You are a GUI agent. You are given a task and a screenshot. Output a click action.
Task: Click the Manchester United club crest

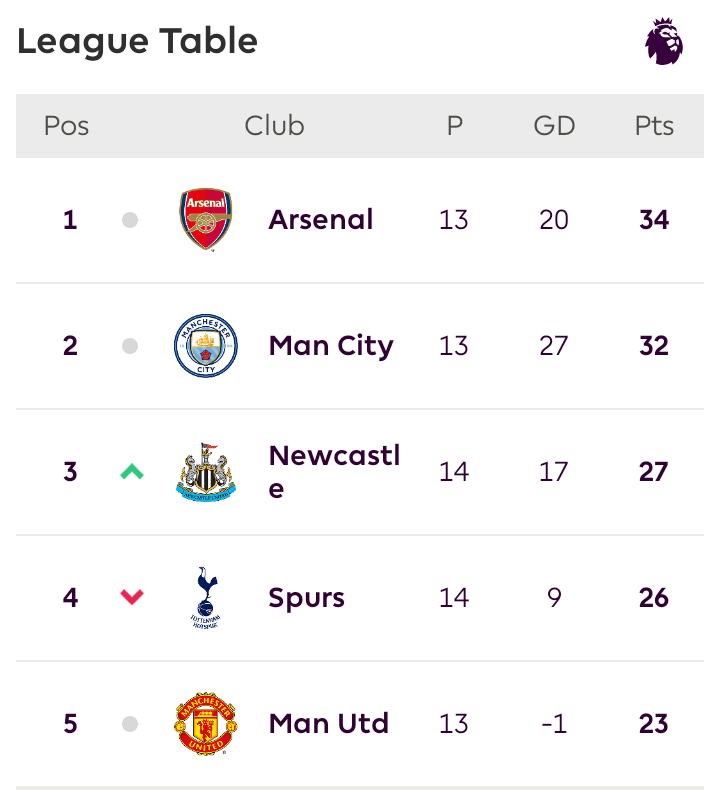206,724
